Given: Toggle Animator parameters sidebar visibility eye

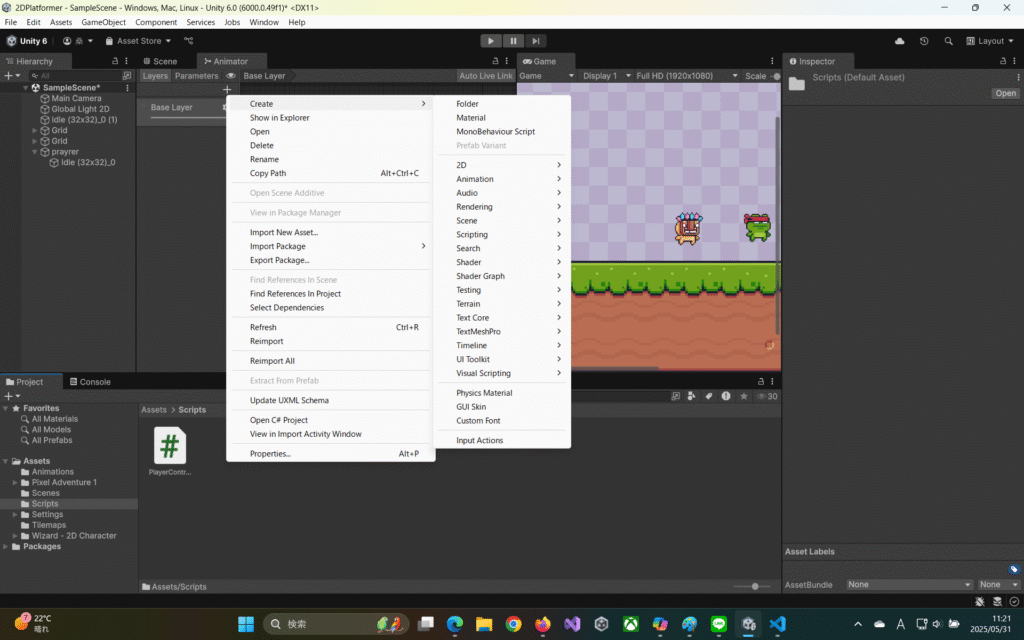Looking at the screenshot, I should point(231,76).
